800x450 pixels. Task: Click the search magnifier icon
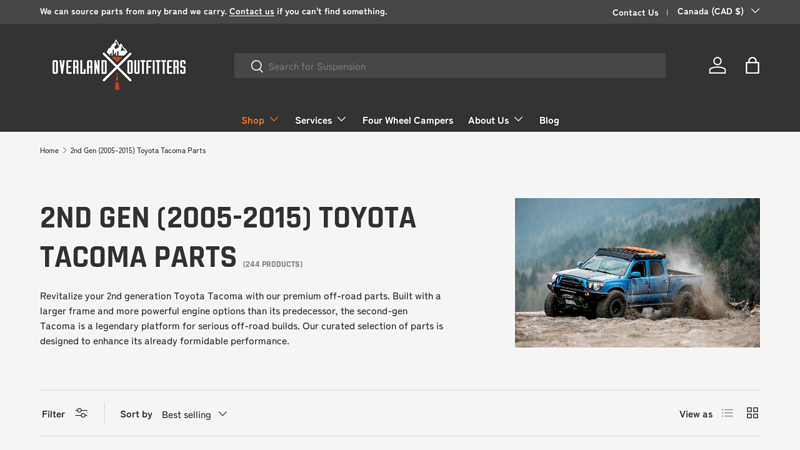tap(257, 66)
